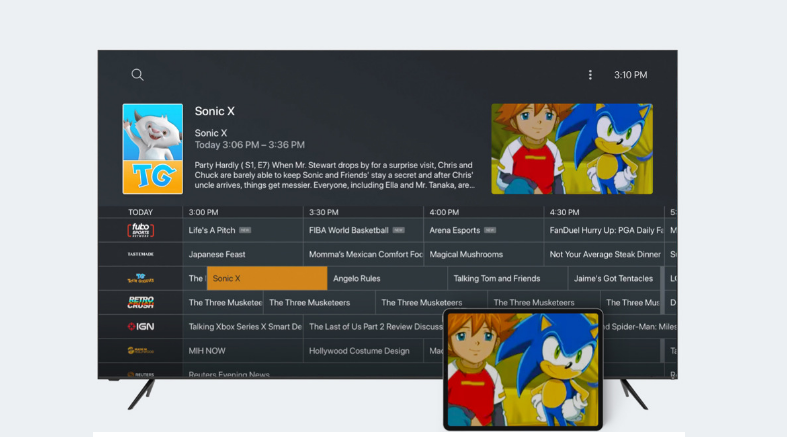Click the TG Sonic X show poster

(x=152, y=149)
